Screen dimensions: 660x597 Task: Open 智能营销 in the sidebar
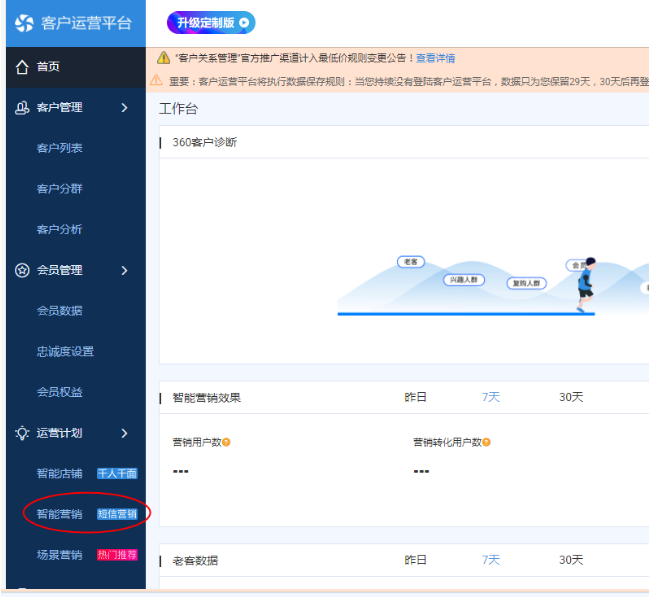(60, 514)
